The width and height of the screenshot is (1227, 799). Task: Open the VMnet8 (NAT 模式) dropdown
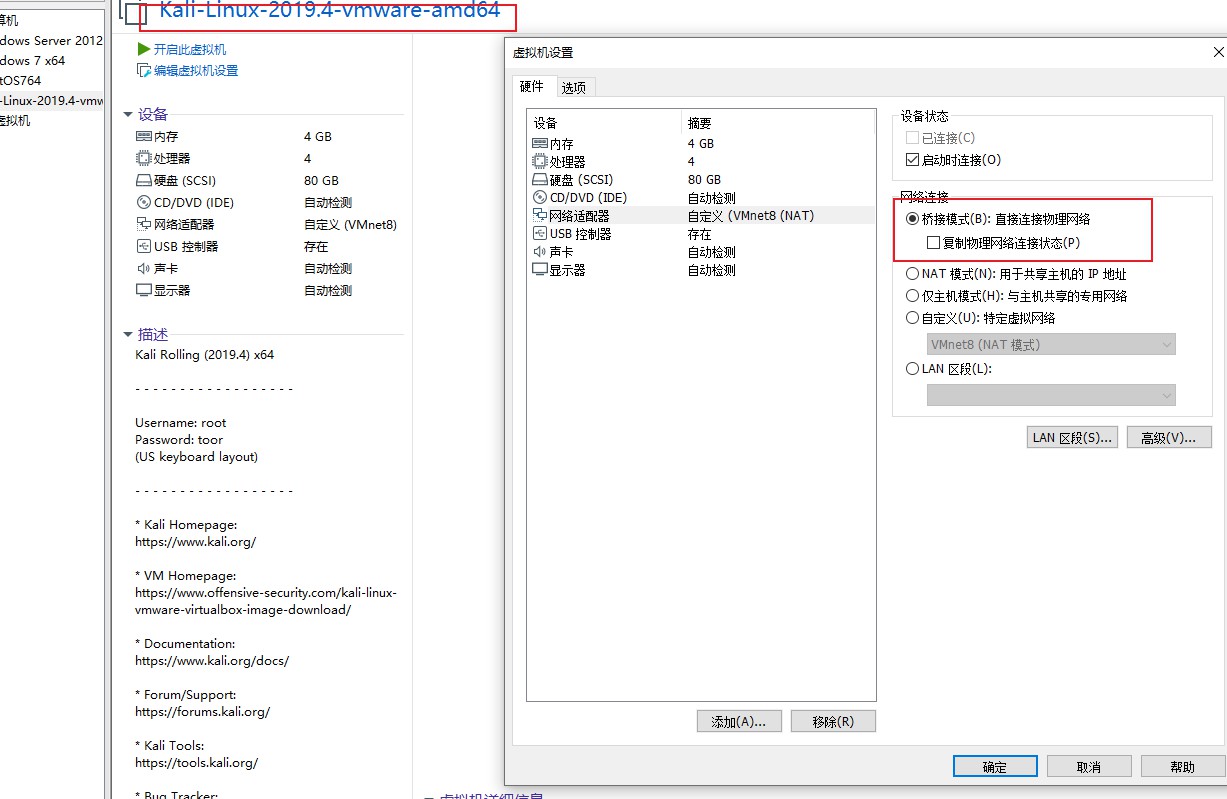(1051, 345)
